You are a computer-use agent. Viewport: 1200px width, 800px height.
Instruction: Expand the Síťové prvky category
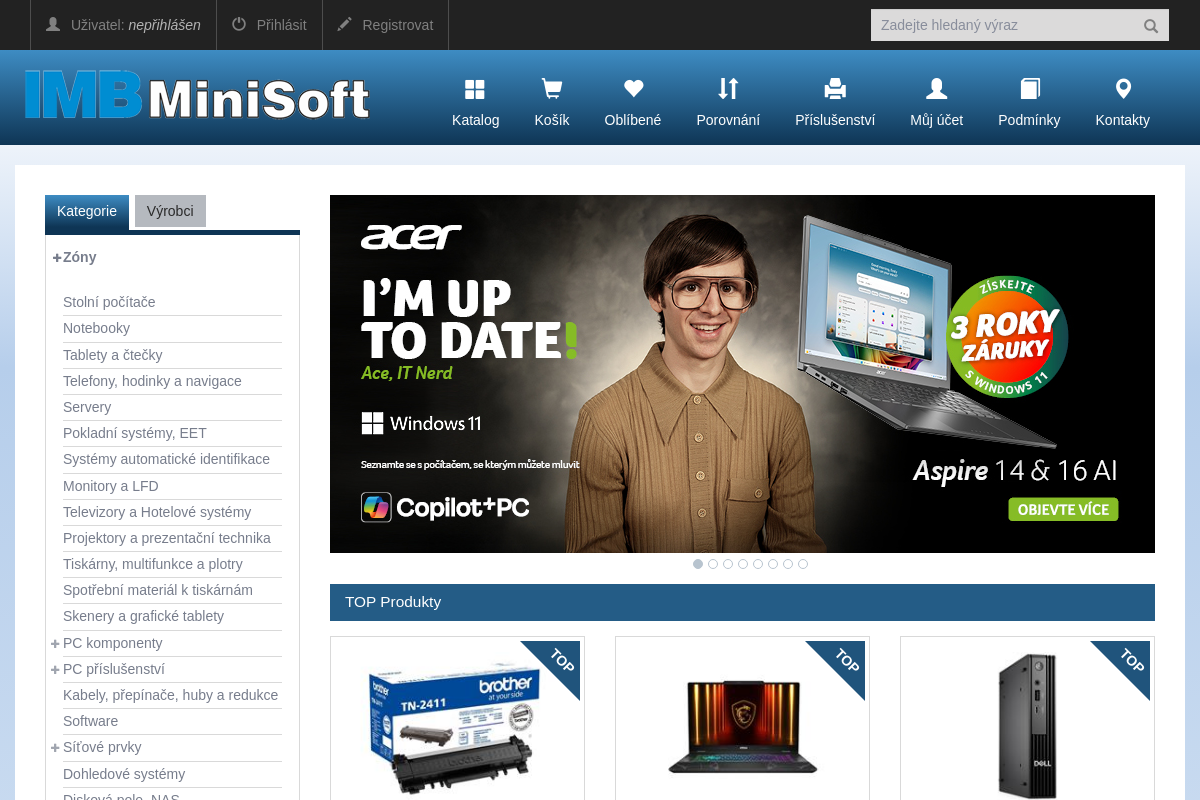55,747
